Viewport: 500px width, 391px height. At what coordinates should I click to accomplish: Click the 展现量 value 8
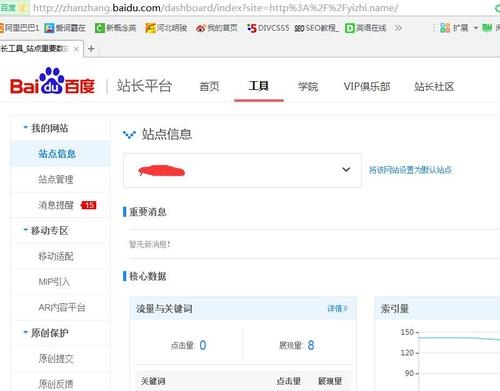(311, 345)
